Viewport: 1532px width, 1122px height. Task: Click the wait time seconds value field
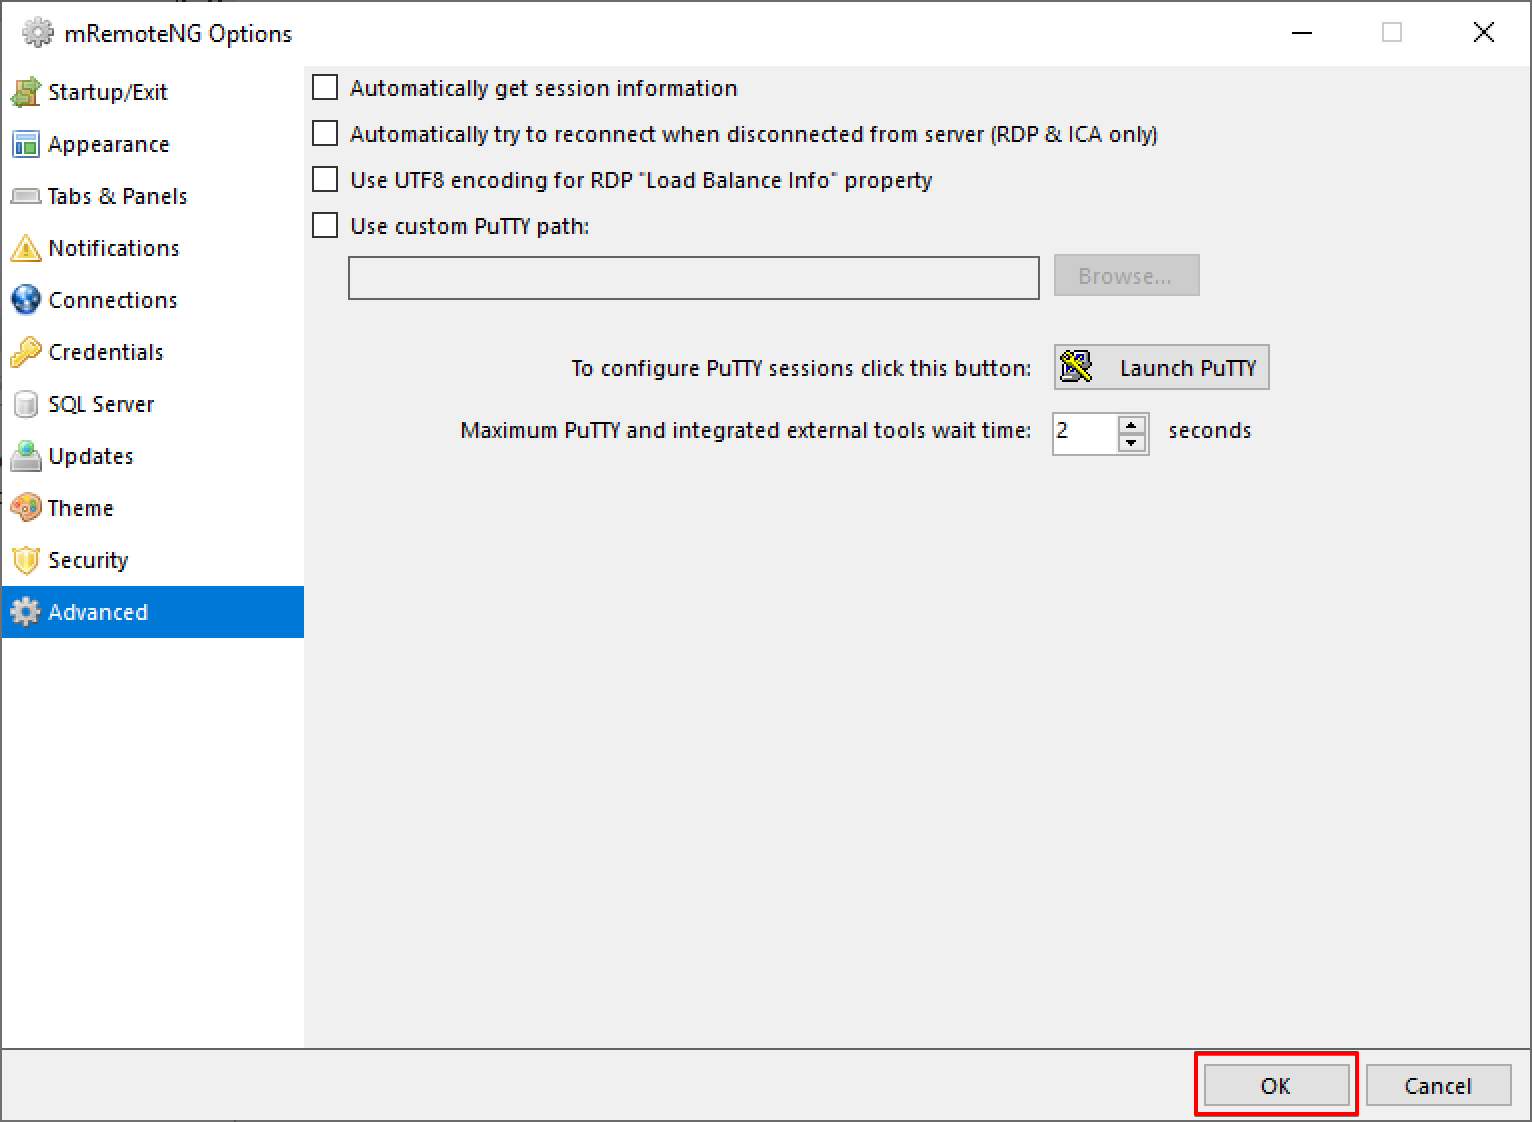pos(1085,433)
